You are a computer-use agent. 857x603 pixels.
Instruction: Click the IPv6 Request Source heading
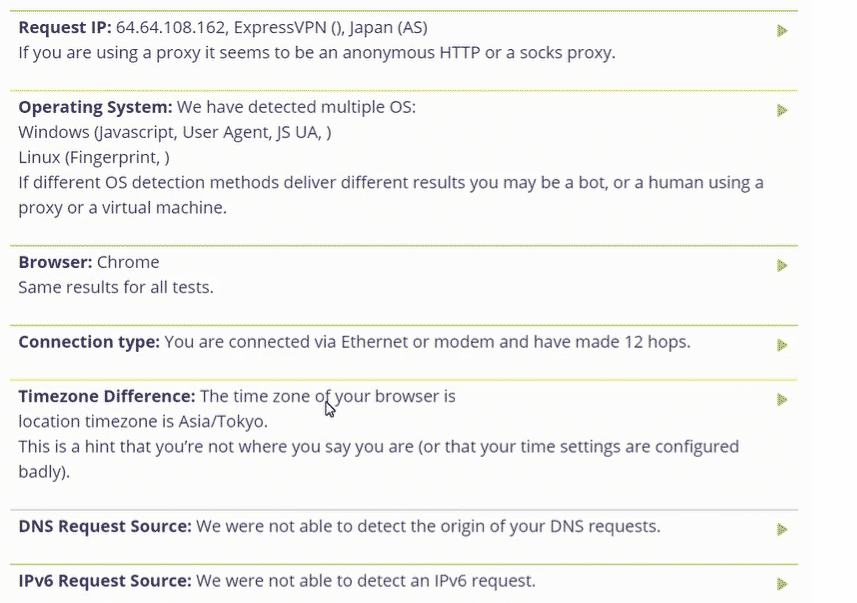pyautogui.click(x=105, y=581)
